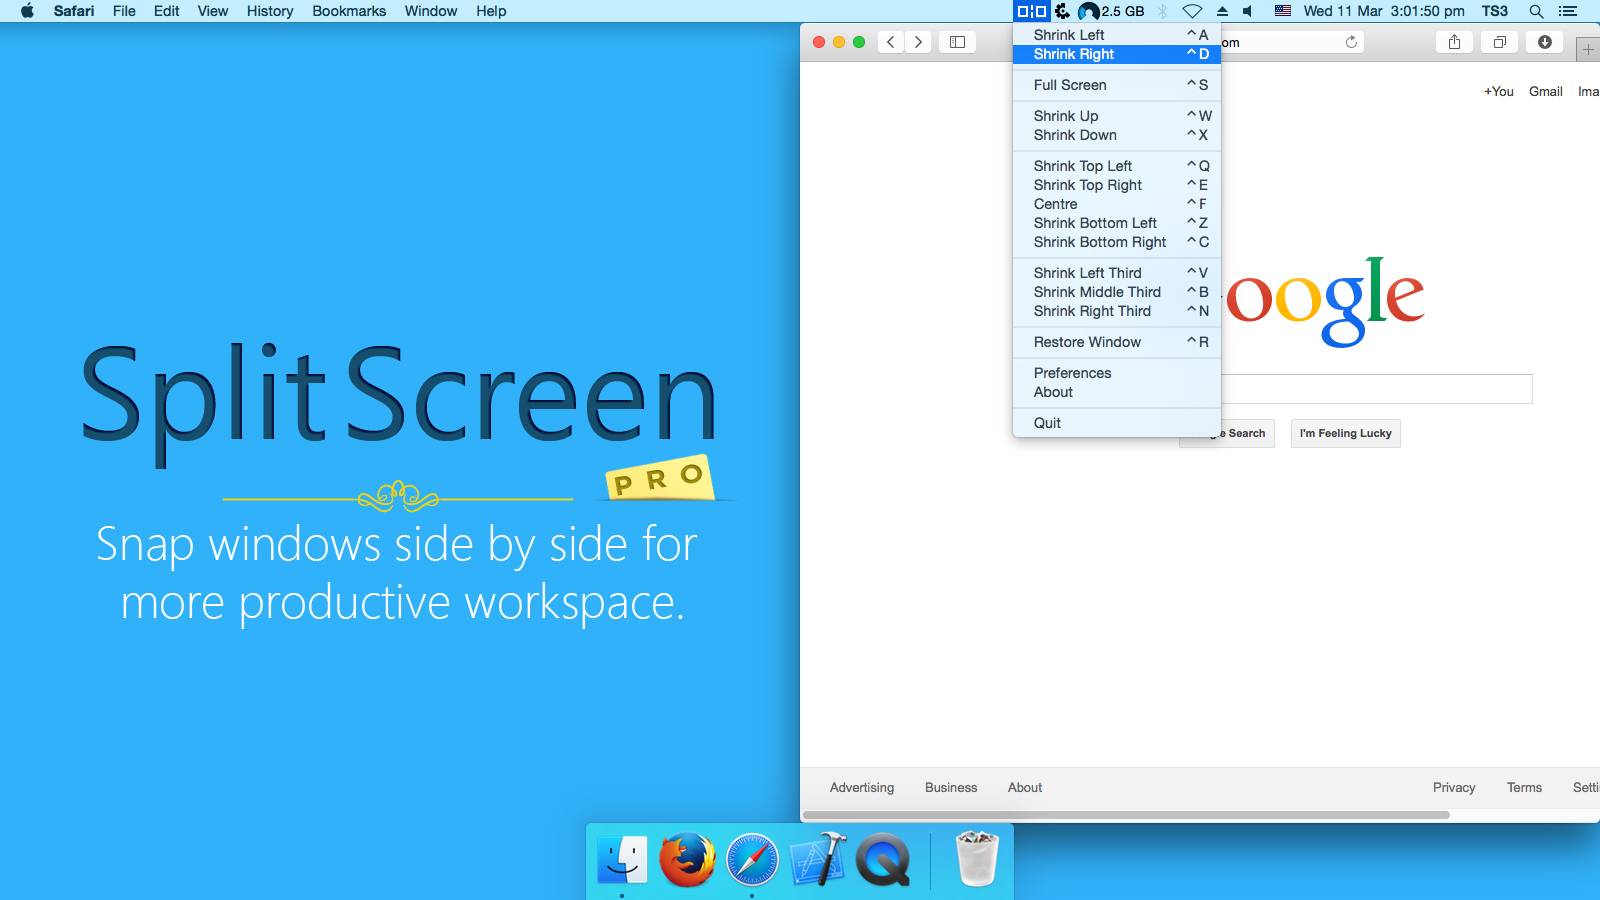This screenshot has width=1600, height=900.
Task: Click the gear icon in menu bar
Action: tap(1062, 11)
